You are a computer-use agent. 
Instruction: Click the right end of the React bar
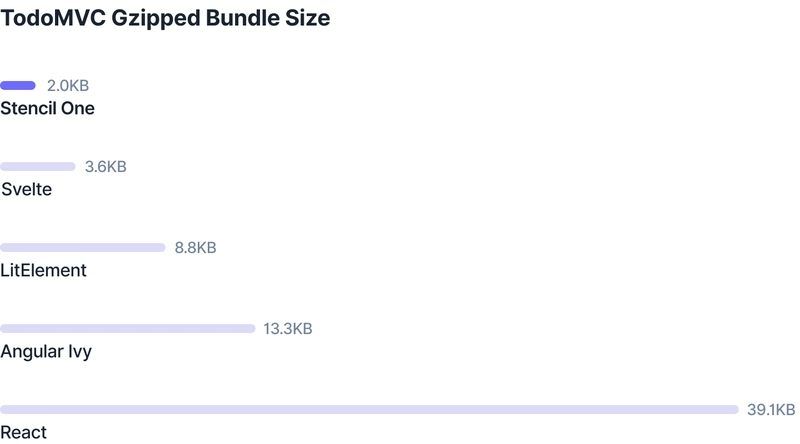[x=735, y=409]
